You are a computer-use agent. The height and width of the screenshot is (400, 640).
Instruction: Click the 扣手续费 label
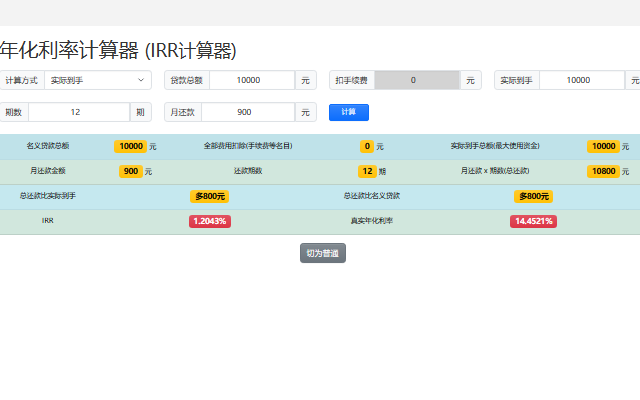pos(352,80)
